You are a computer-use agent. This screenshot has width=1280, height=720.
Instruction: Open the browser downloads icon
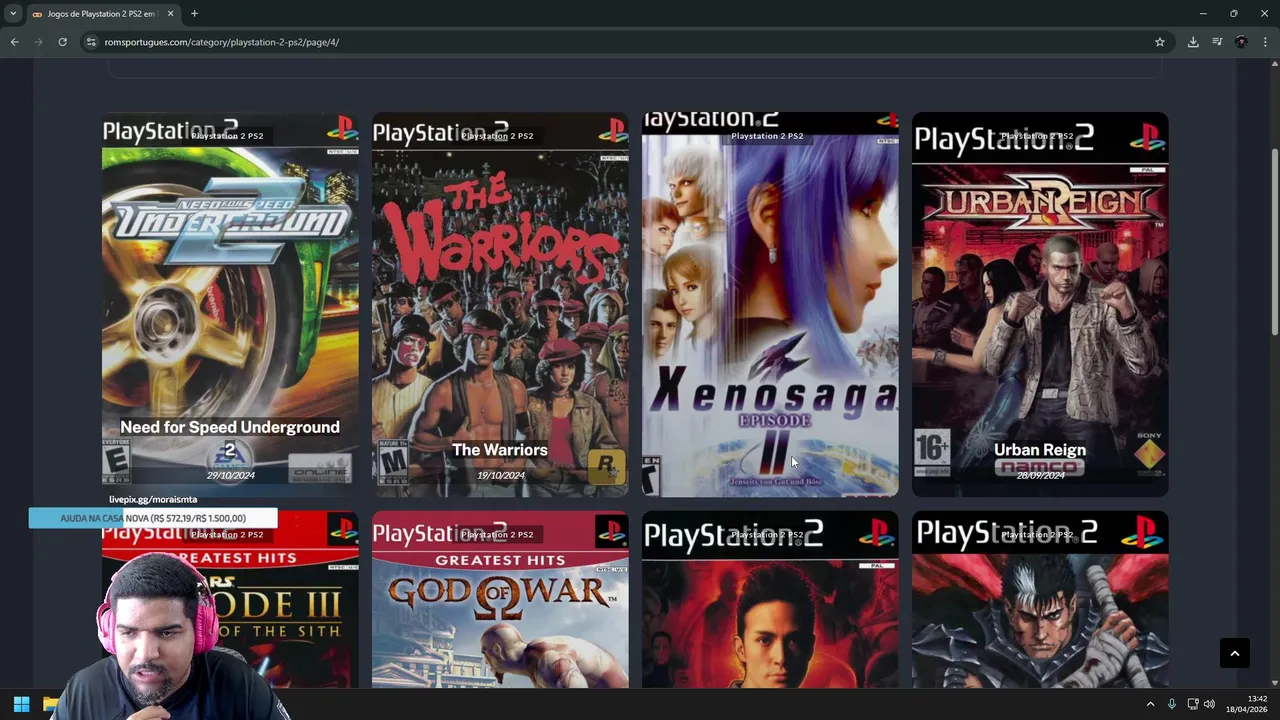point(1193,42)
